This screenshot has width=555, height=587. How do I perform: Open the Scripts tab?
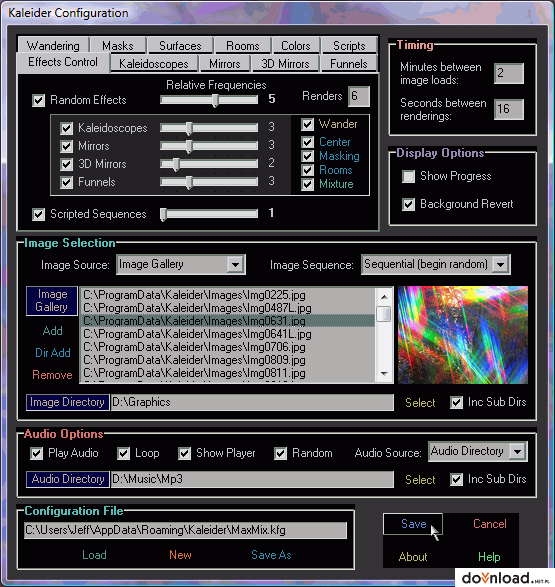click(349, 45)
